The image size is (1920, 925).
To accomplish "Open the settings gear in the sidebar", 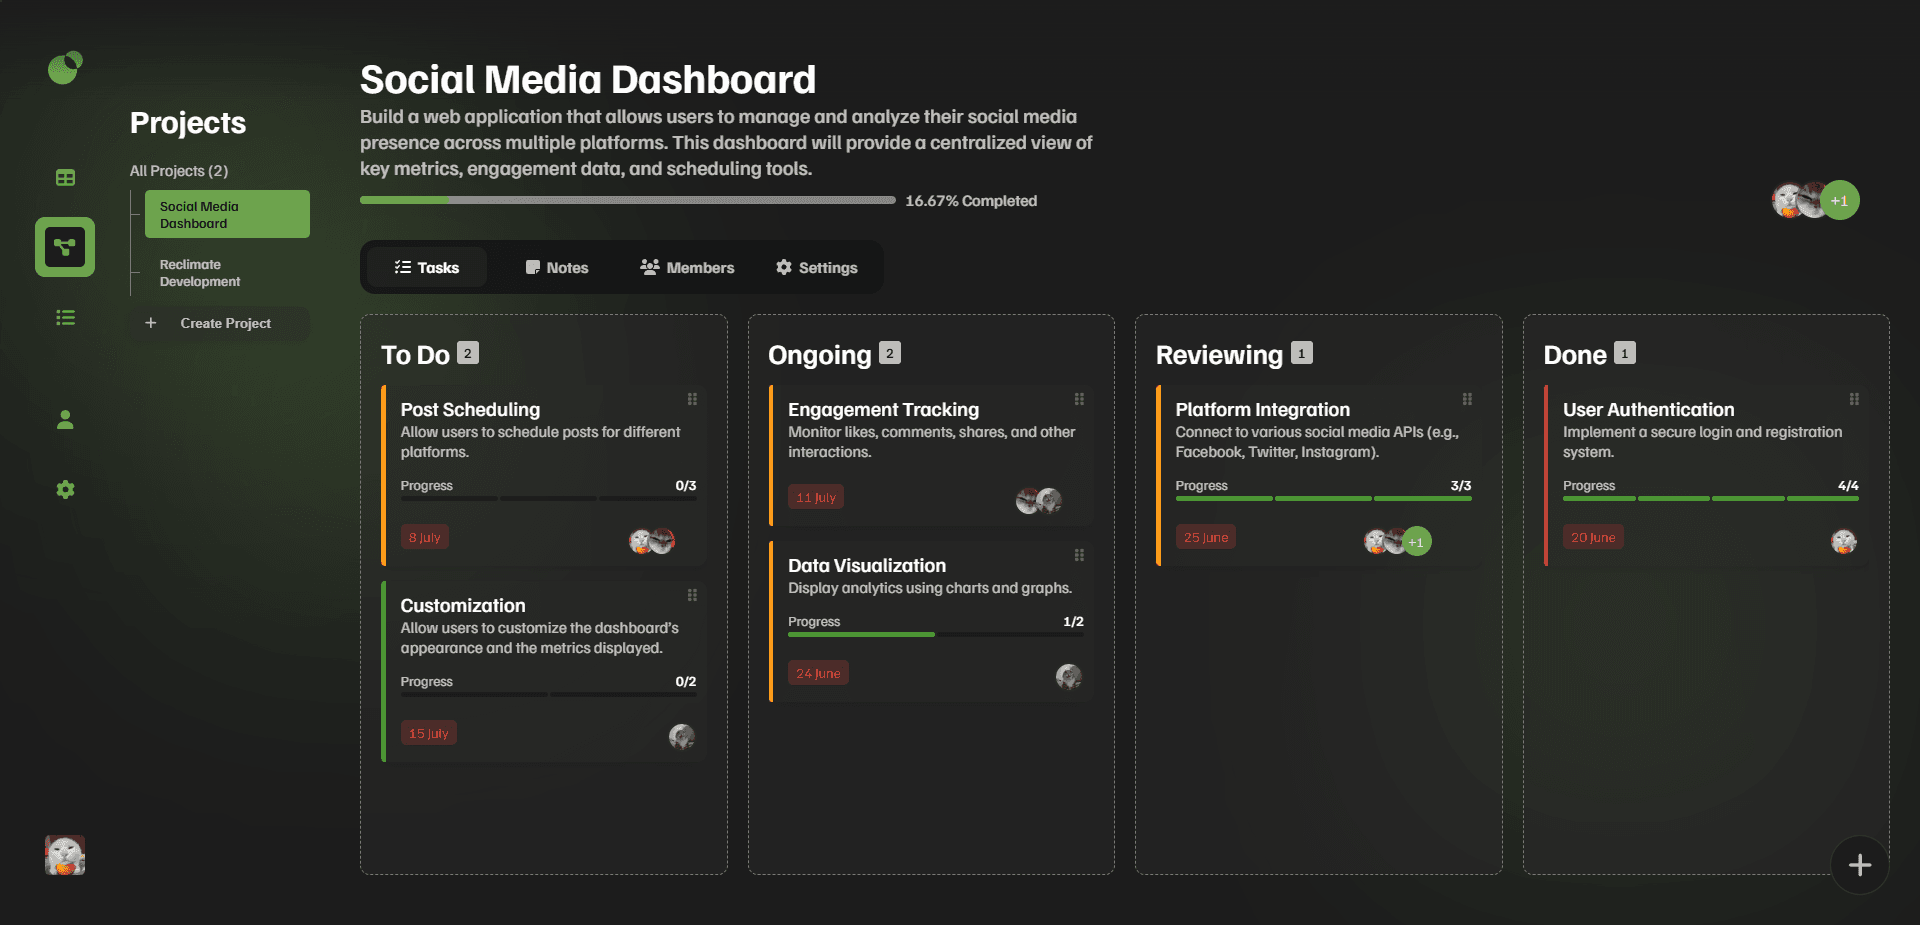I will tap(64, 489).
